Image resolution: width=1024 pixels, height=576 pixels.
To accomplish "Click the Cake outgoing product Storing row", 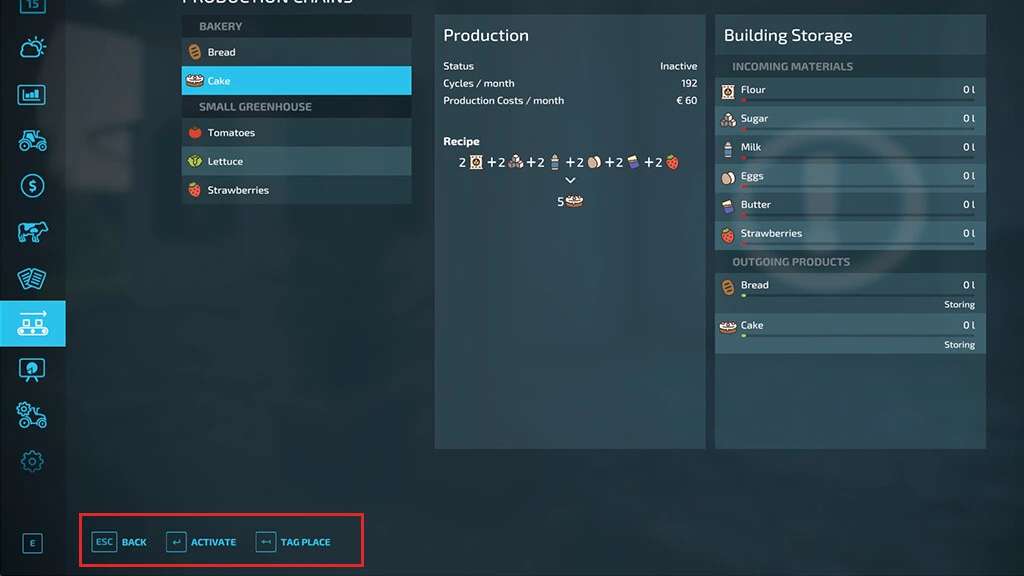I will pyautogui.click(x=850, y=345).
